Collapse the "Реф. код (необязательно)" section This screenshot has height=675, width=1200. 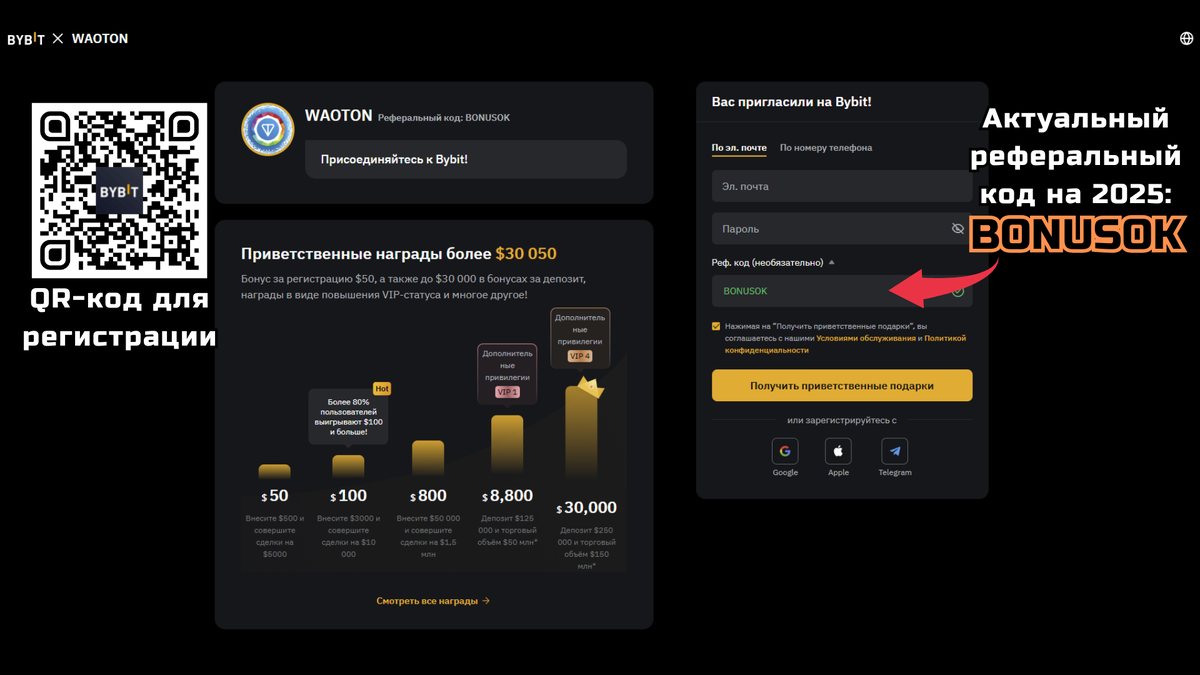tap(831, 262)
